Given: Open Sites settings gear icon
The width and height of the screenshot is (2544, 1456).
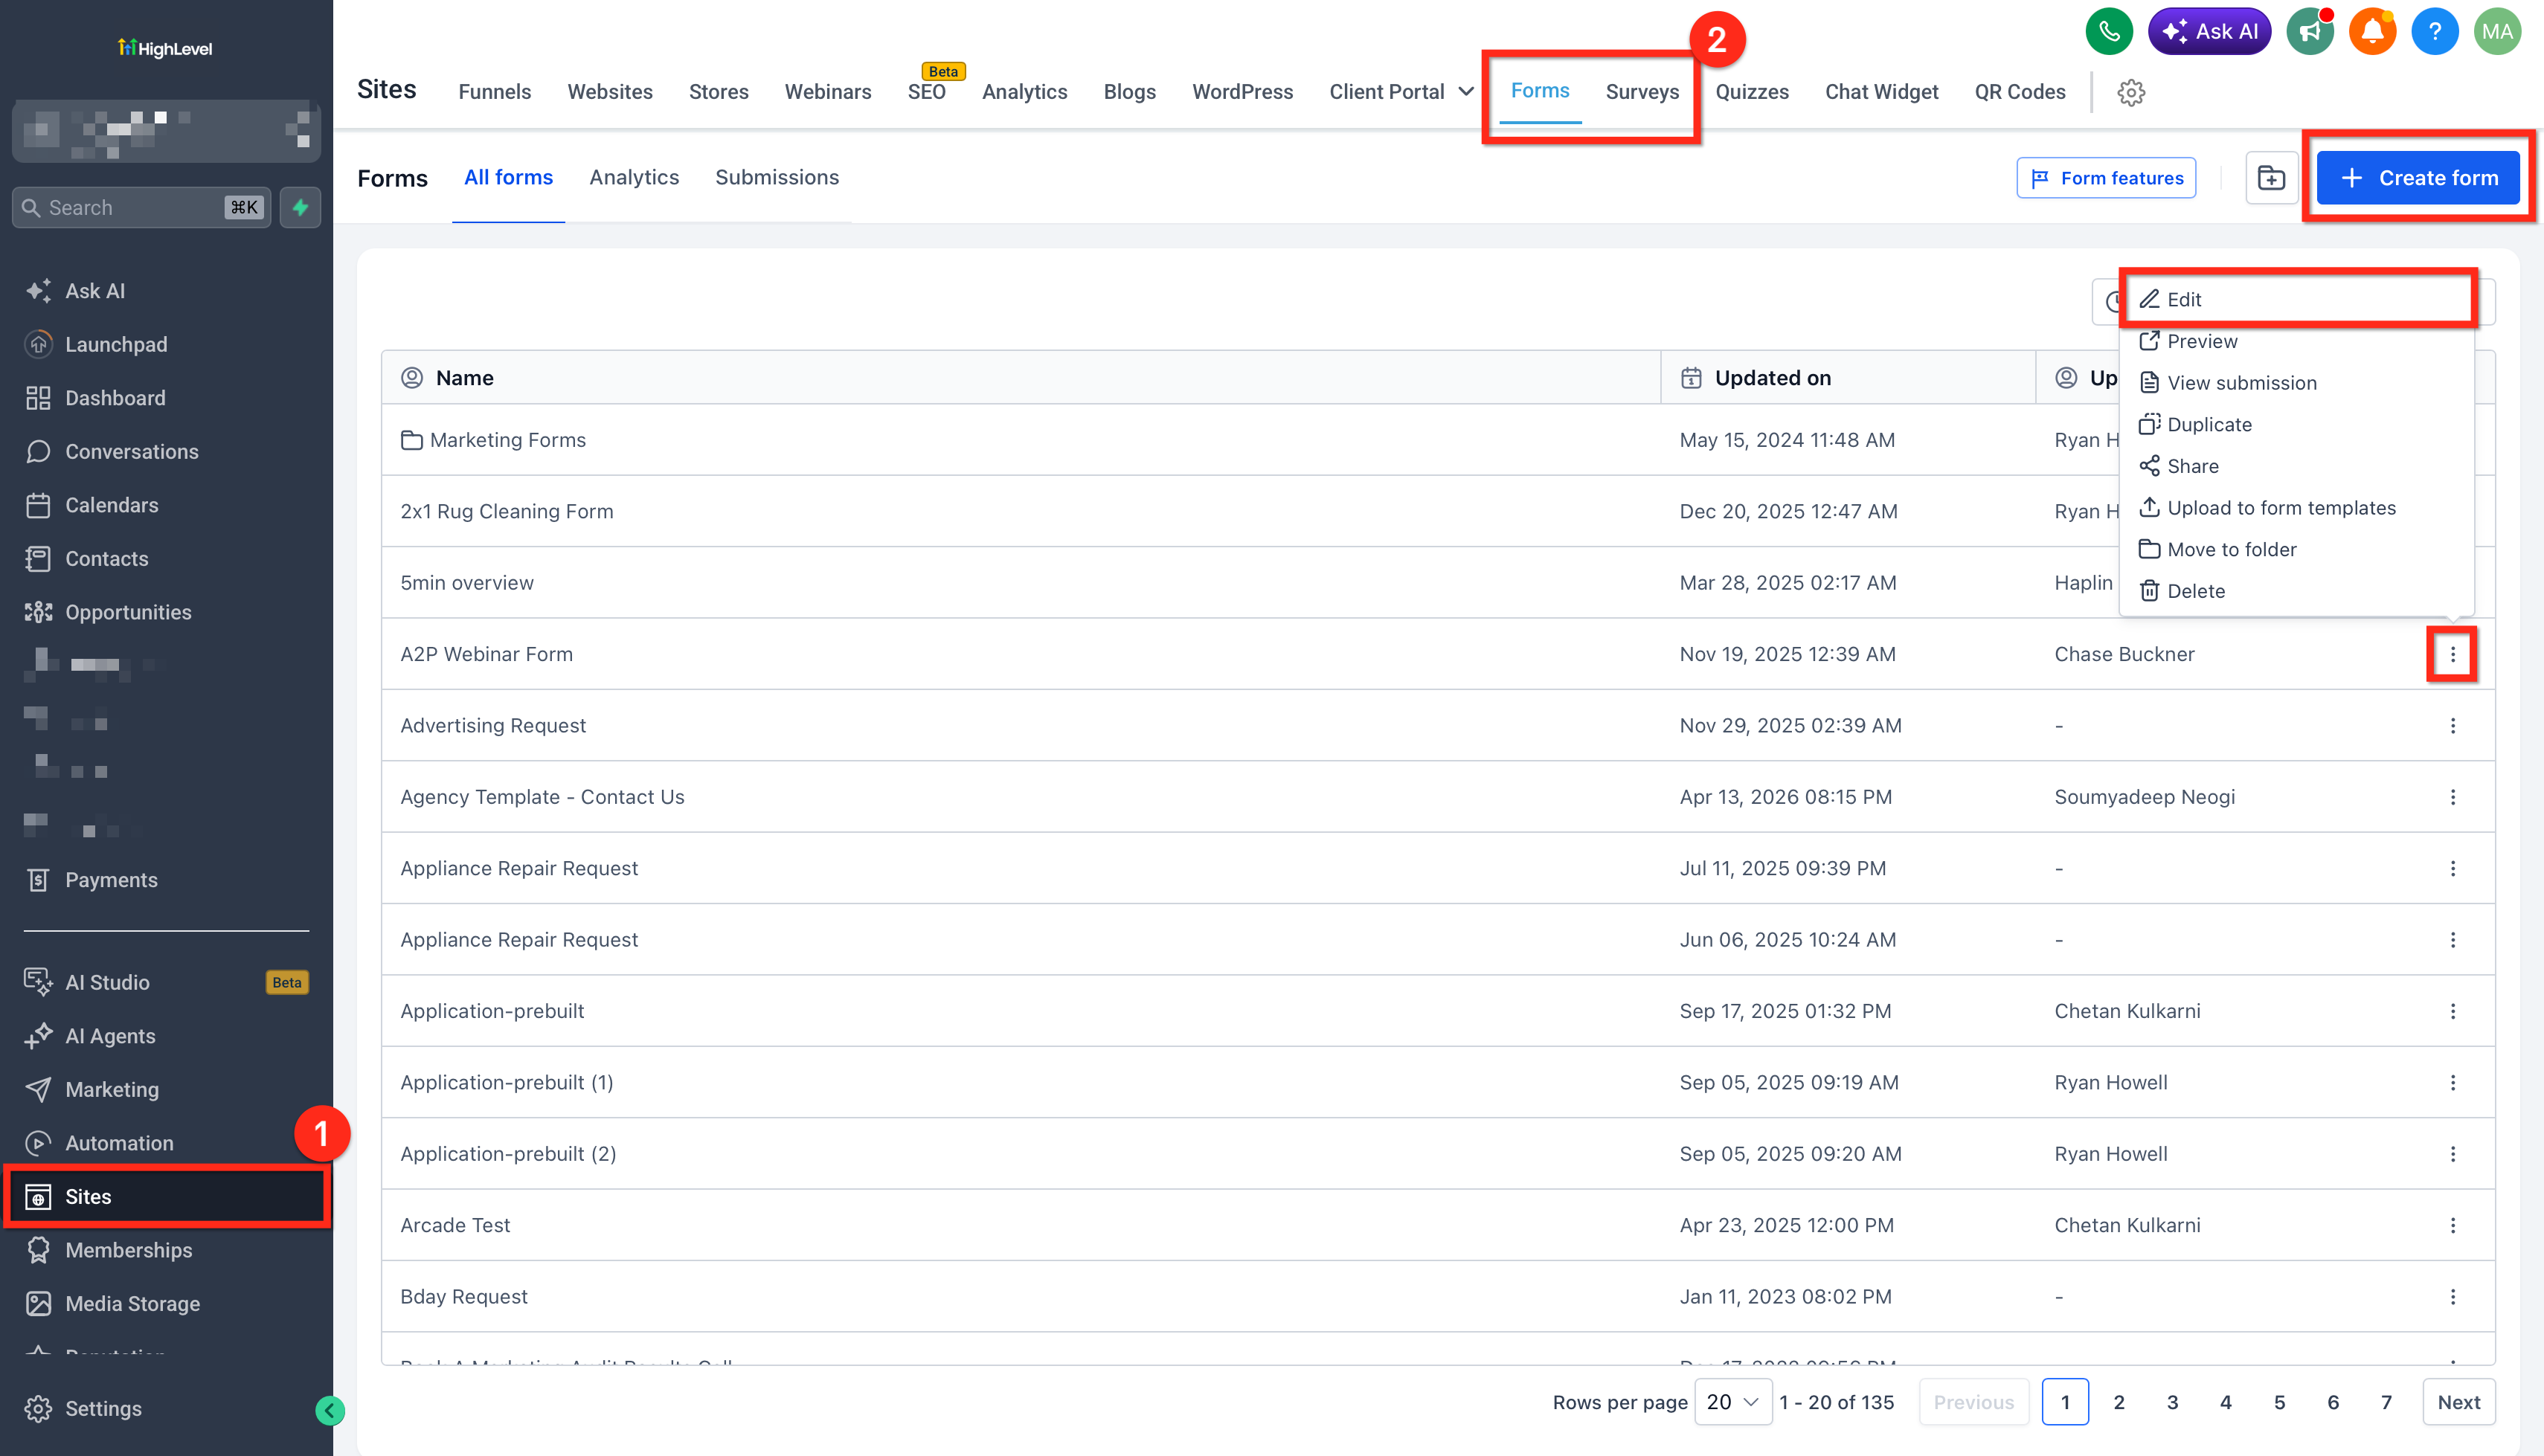Looking at the screenshot, I should tap(2131, 92).
